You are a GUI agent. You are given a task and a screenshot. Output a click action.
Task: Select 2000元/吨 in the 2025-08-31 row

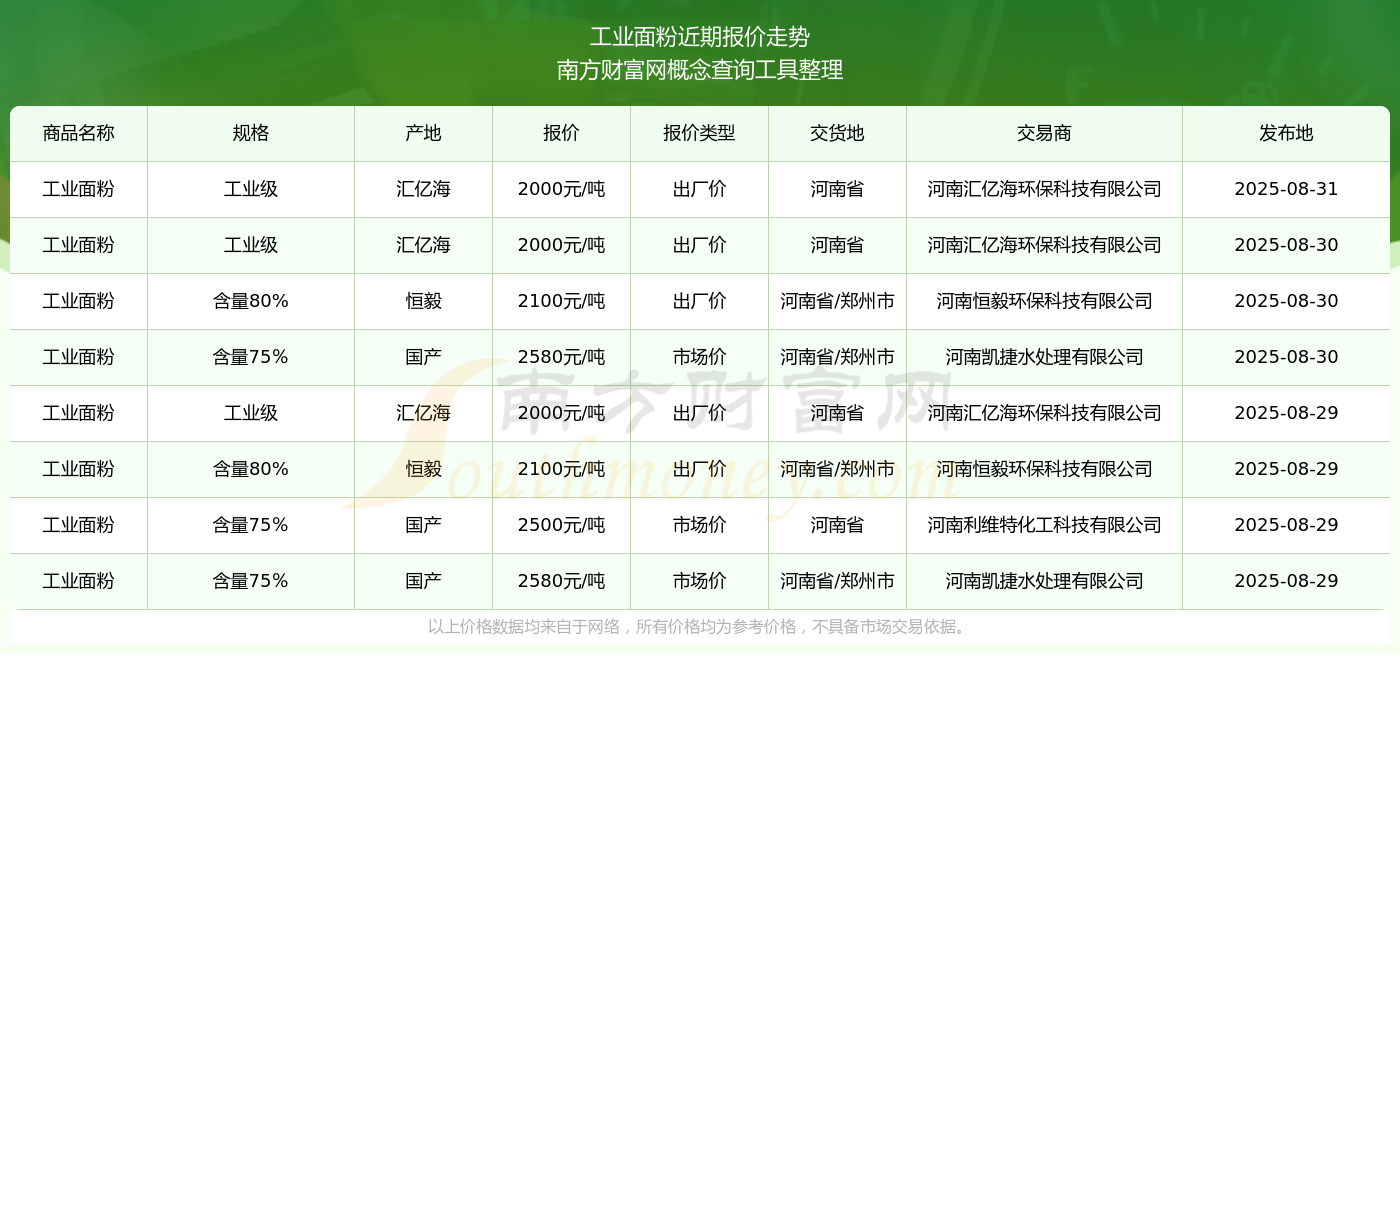pos(562,189)
